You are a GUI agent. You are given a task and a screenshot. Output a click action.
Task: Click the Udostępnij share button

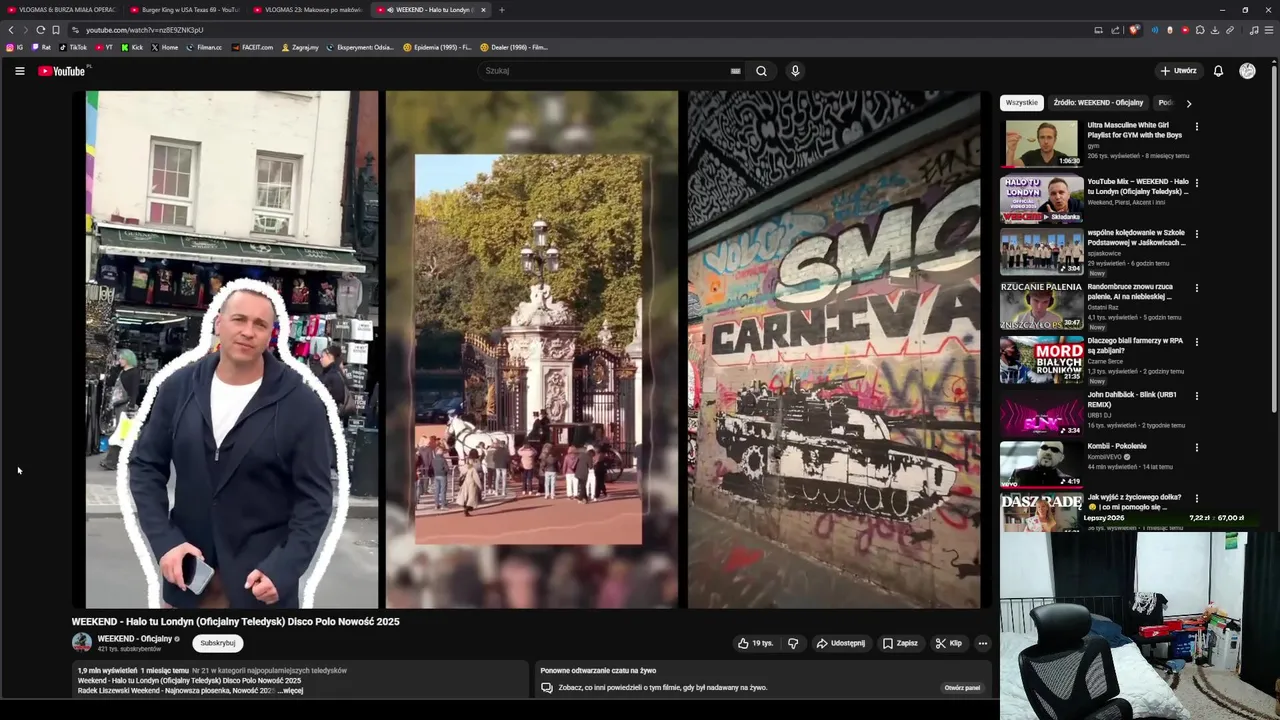pyautogui.click(x=840, y=643)
